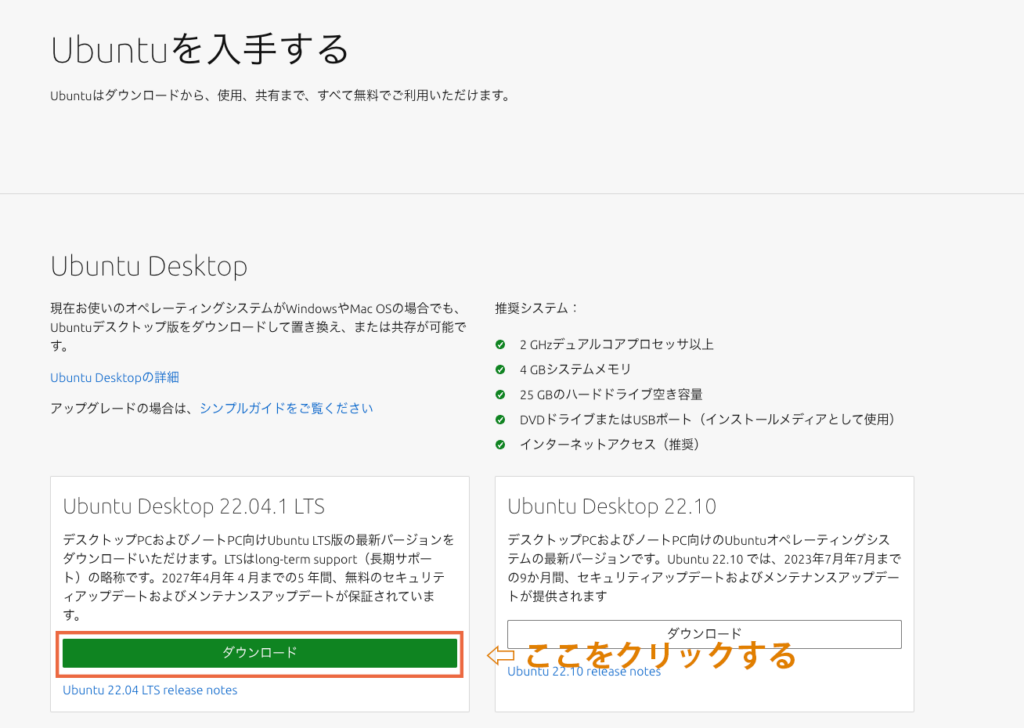Click the green check icon beside 25 GBのハードドライブ空き容量
1024x728 pixels.
500,394
